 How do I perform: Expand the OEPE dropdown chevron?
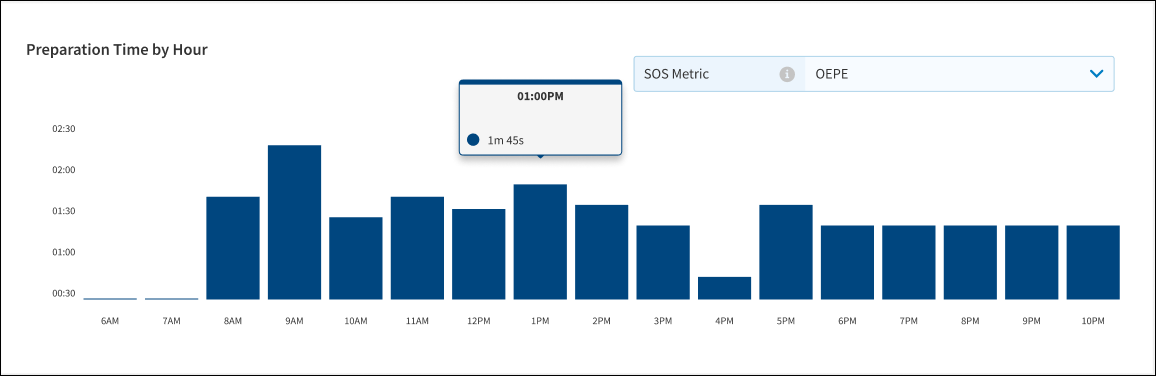click(1096, 74)
